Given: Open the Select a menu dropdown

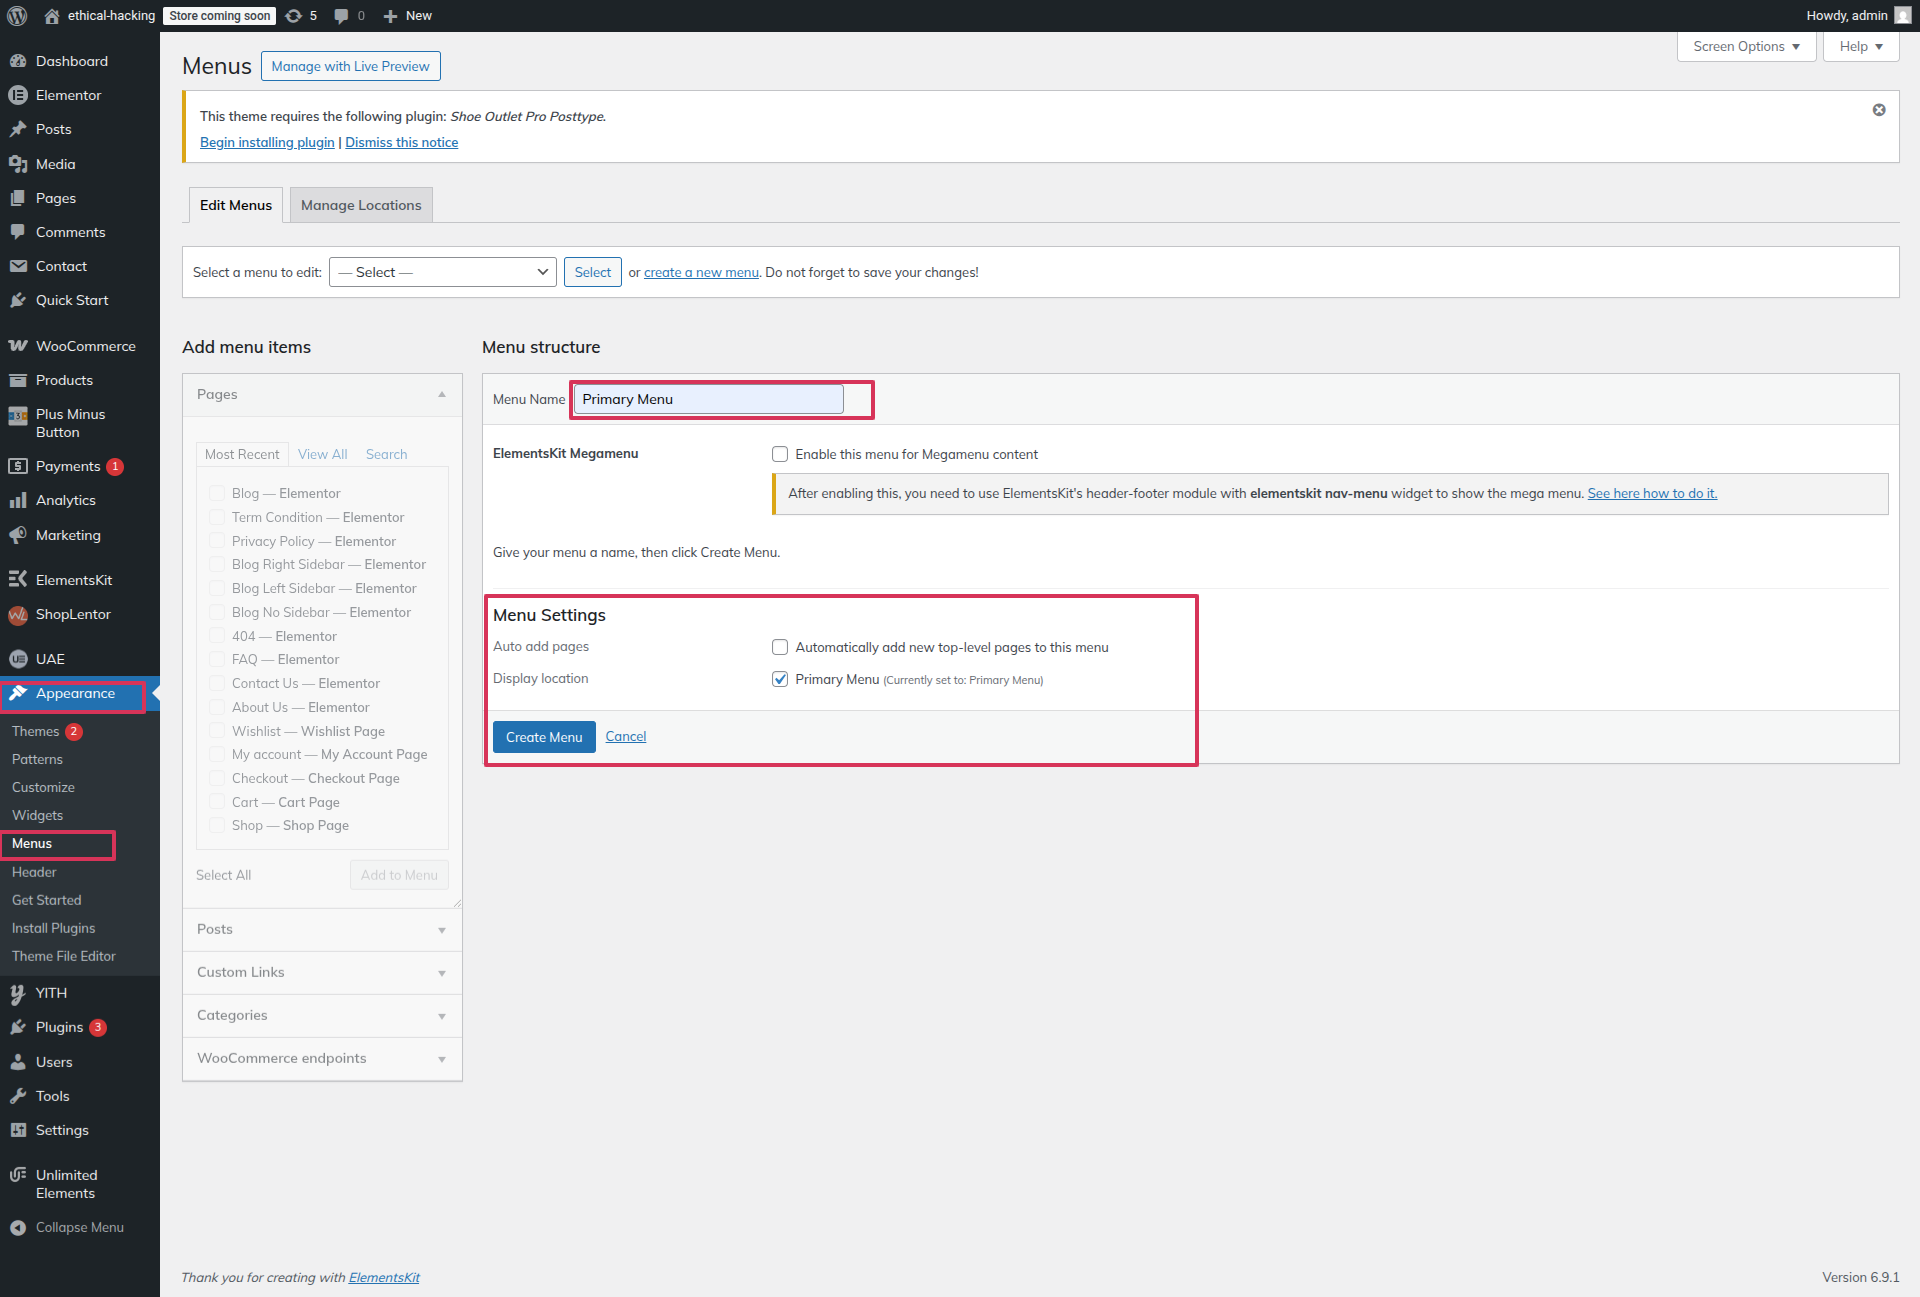Looking at the screenshot, I should pos(443,272).
